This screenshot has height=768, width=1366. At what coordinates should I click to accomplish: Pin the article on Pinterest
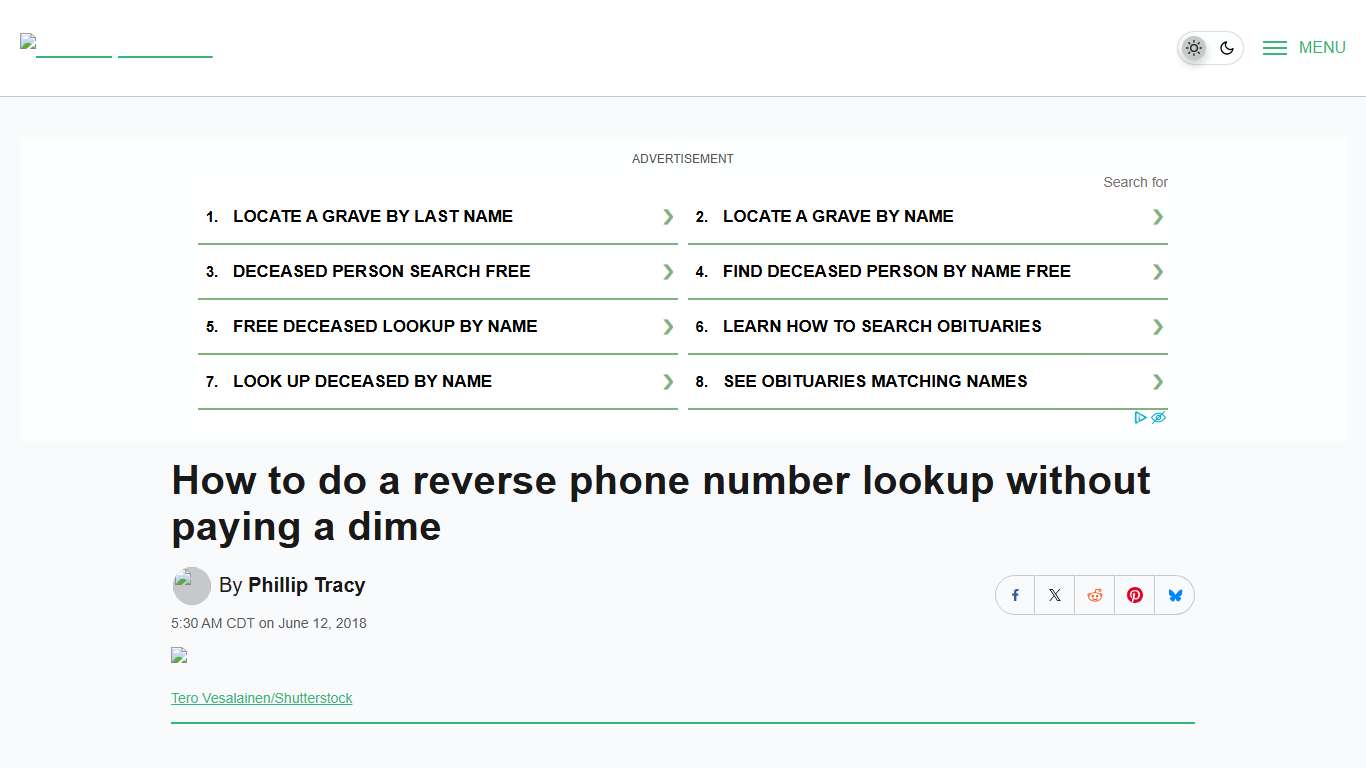[x=1134, y=595]
